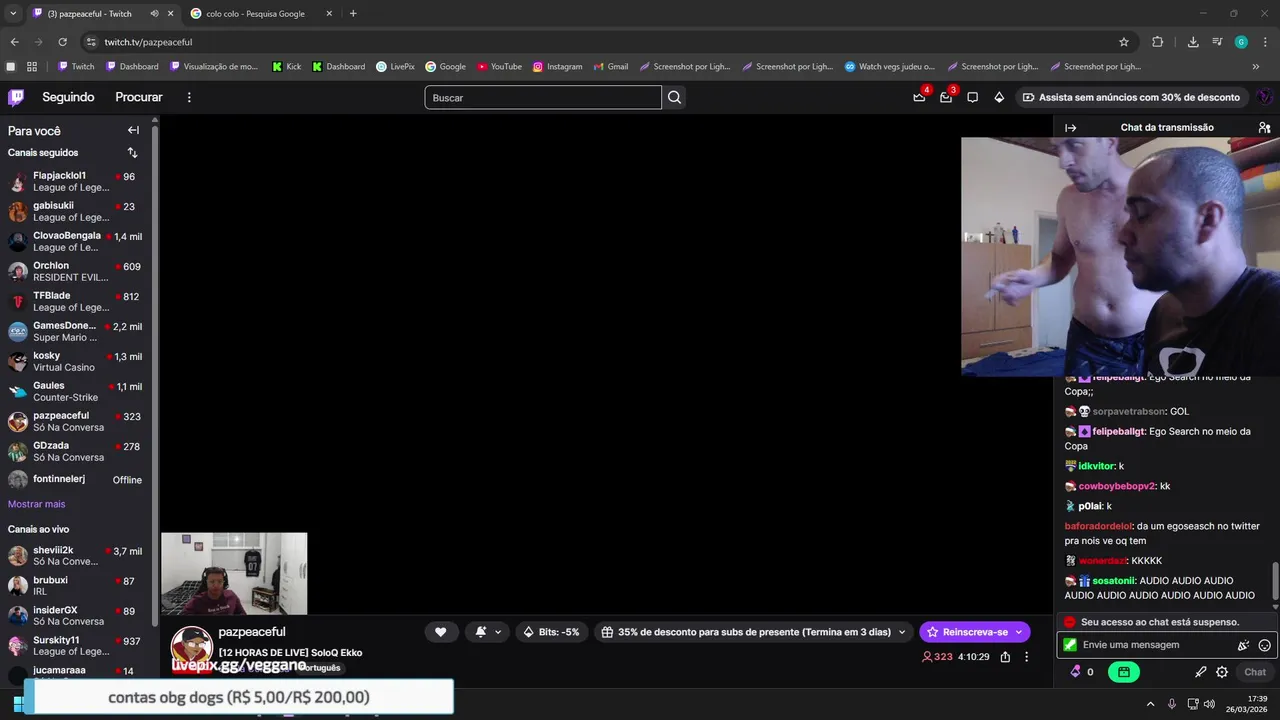Open the Bits: -5% button
Image resolution: width=1280 pixels, height=720 pixels.
point(551,632)
